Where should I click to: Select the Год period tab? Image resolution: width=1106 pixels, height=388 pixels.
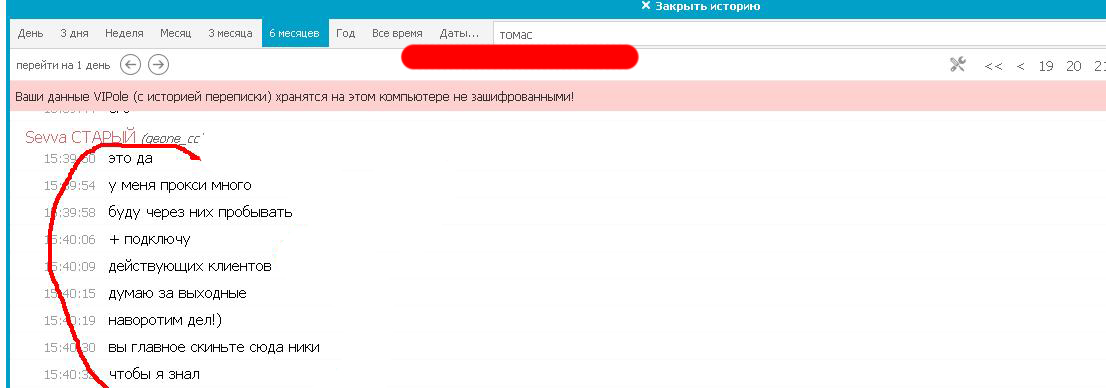[346, 33]
